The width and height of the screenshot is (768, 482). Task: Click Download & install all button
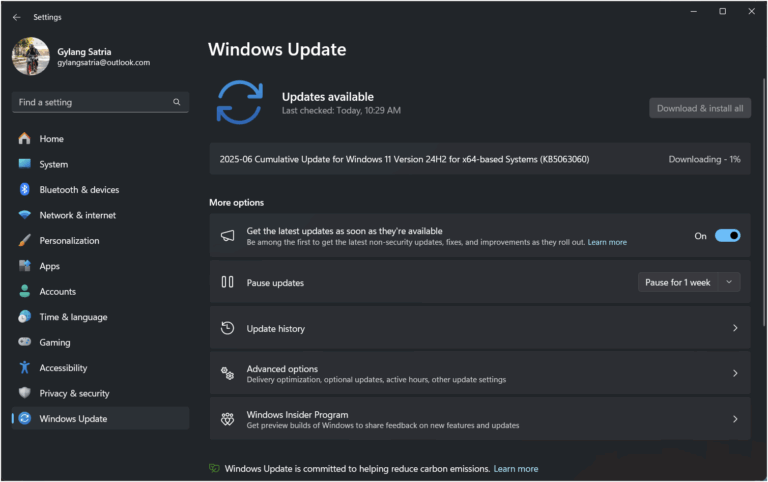coord(700,108)
